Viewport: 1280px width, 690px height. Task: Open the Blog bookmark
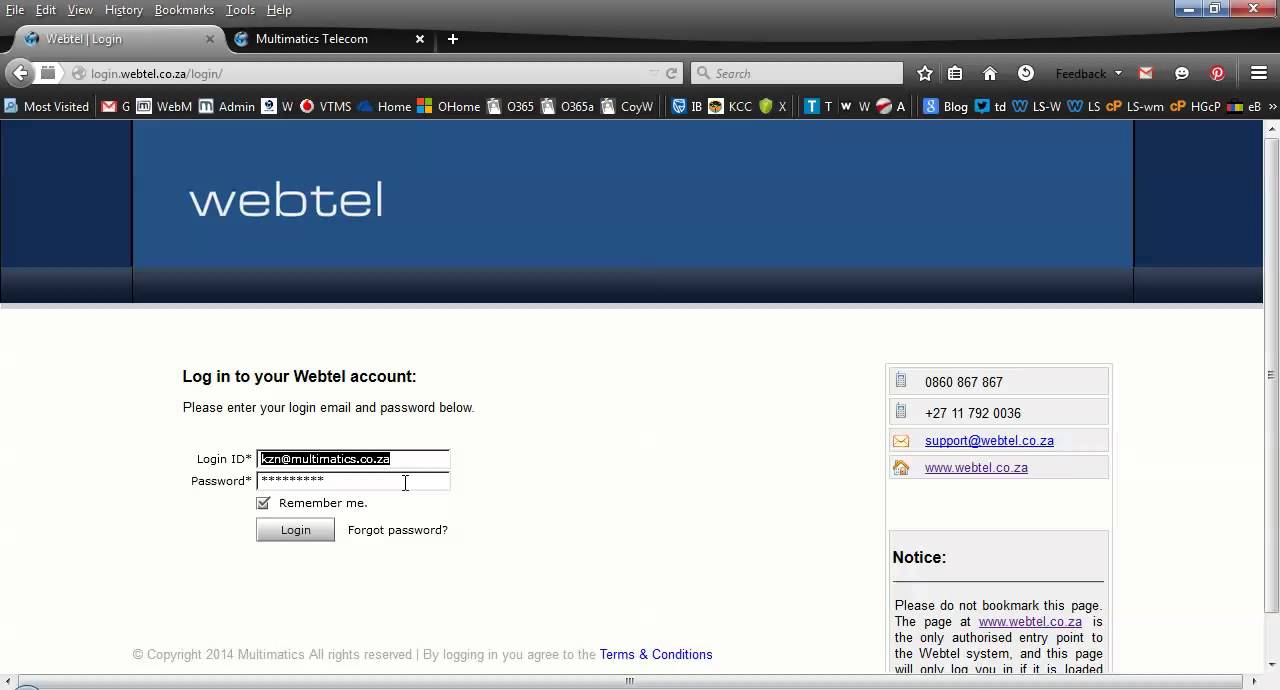945,106
